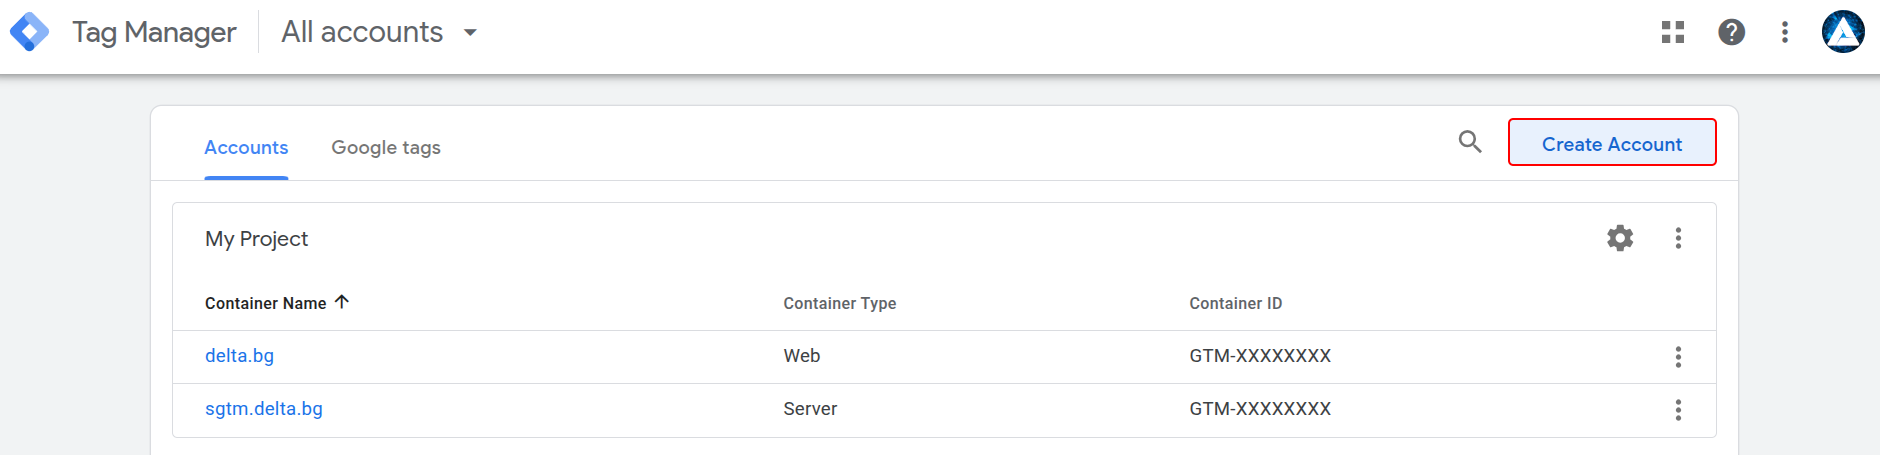This screenshot has width=1880, height=455.
Task: Sort by the Container Name column
Action: pos(266,303)
